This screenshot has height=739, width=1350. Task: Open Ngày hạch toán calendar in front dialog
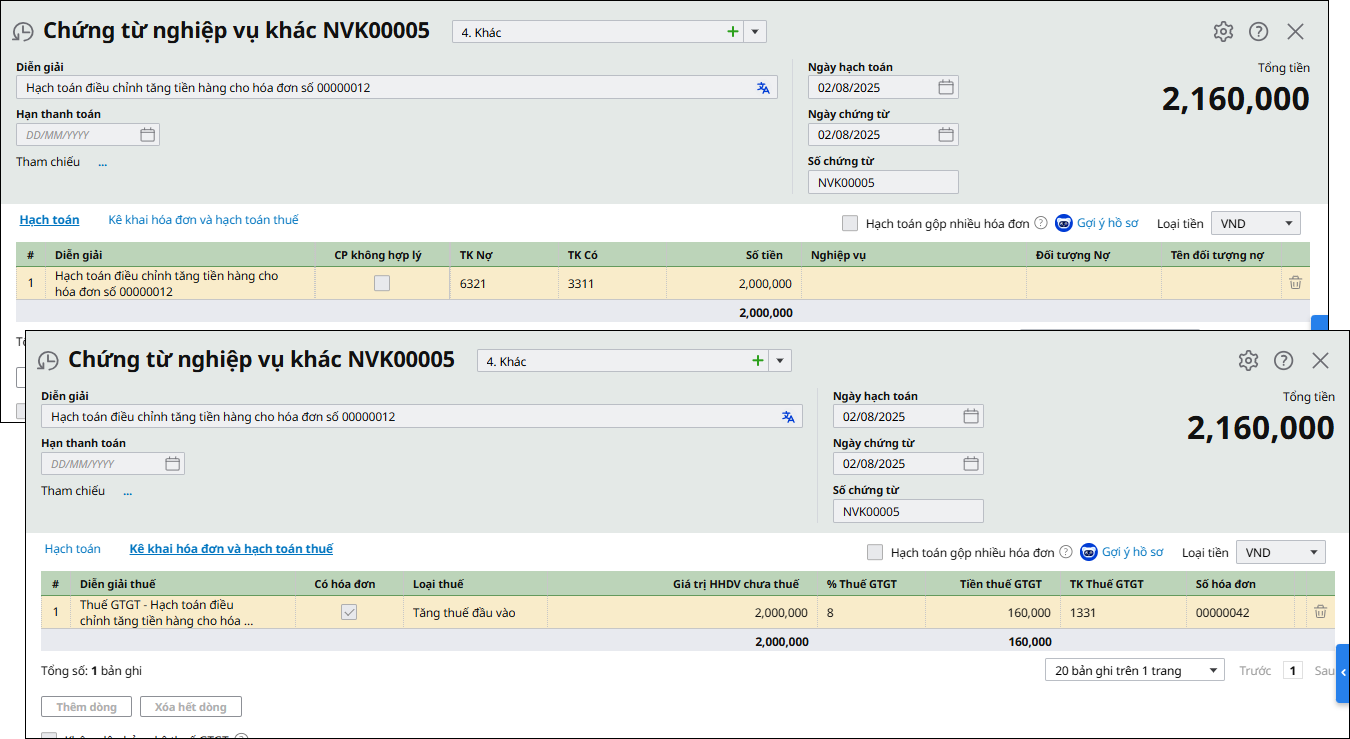pos(970,417)
